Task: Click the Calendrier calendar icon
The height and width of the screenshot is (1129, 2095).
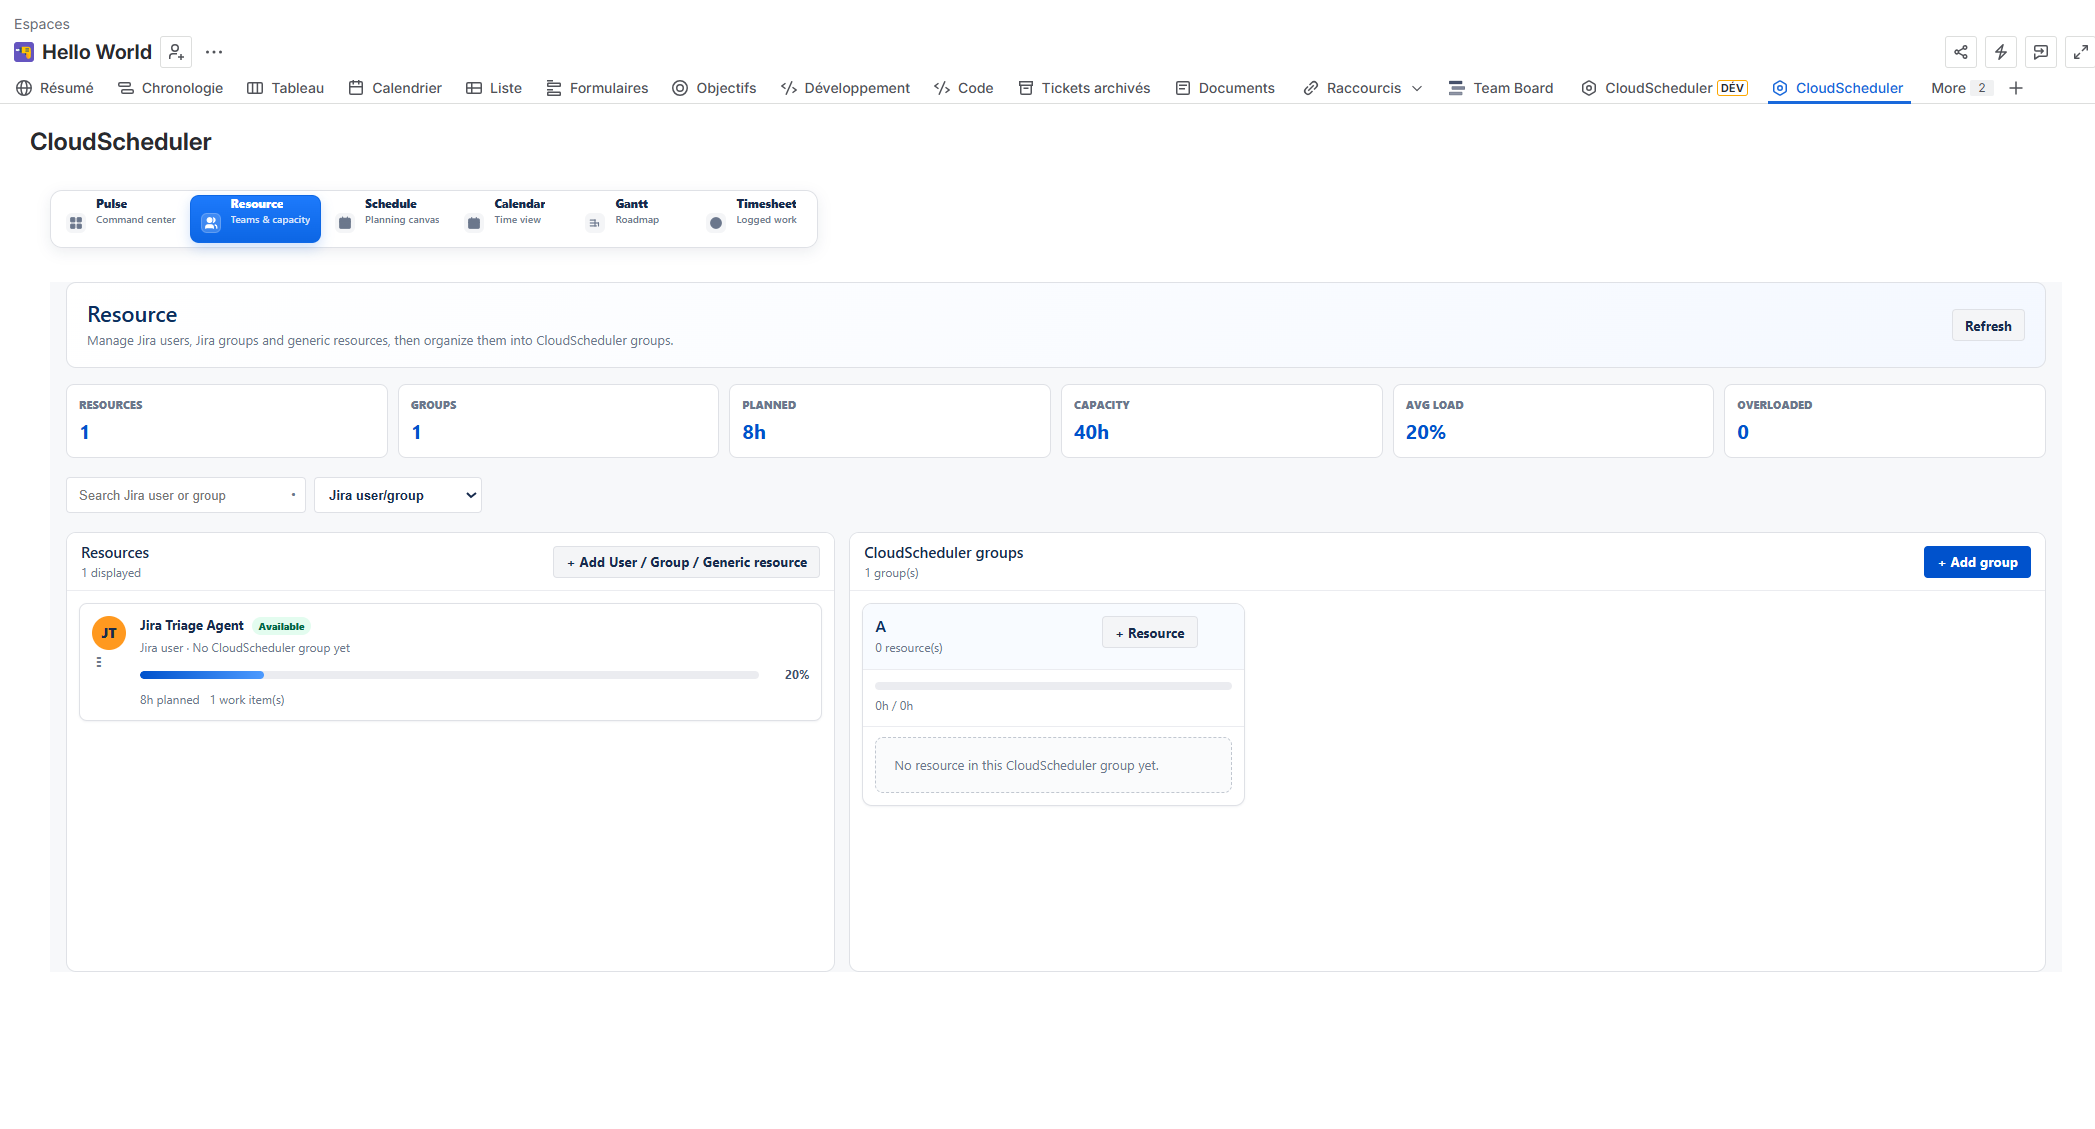Action: pyautogui.click(x=356, y=88)
